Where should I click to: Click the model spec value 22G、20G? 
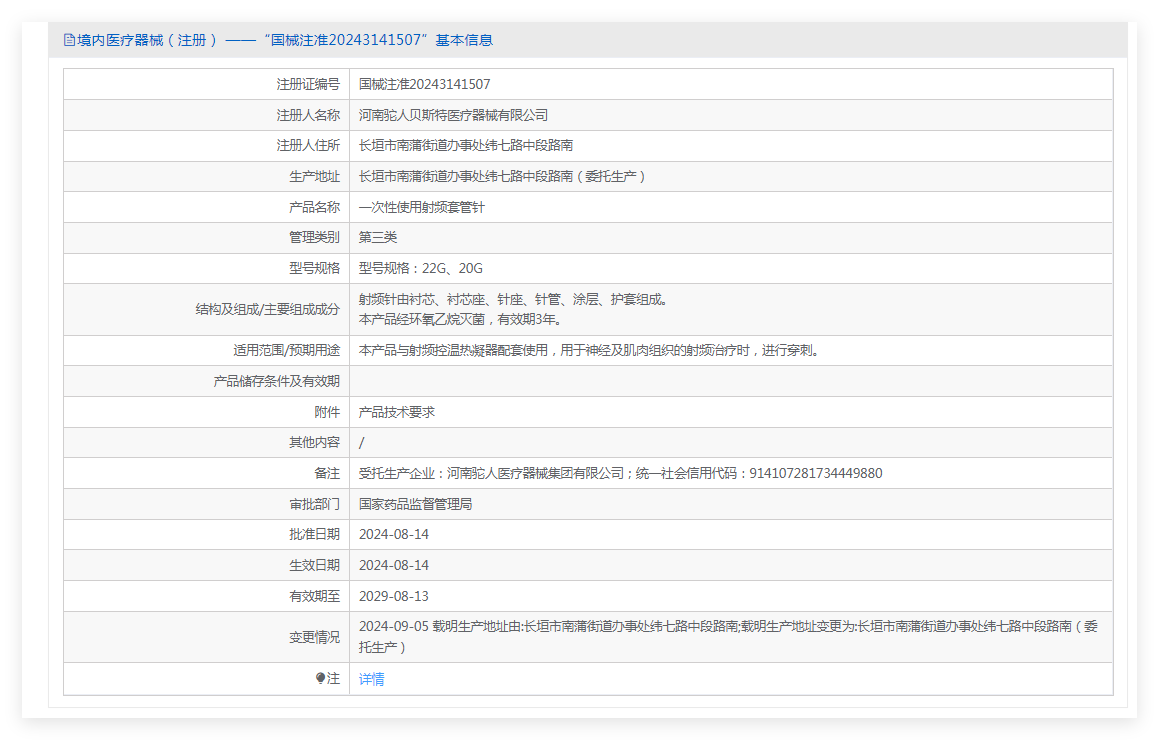(420, 269)
